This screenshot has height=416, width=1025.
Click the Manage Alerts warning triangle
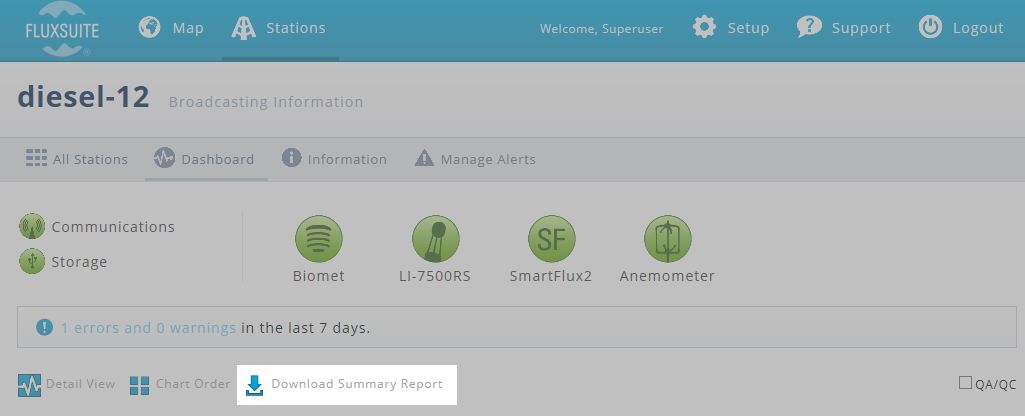[x=424, y=158]
